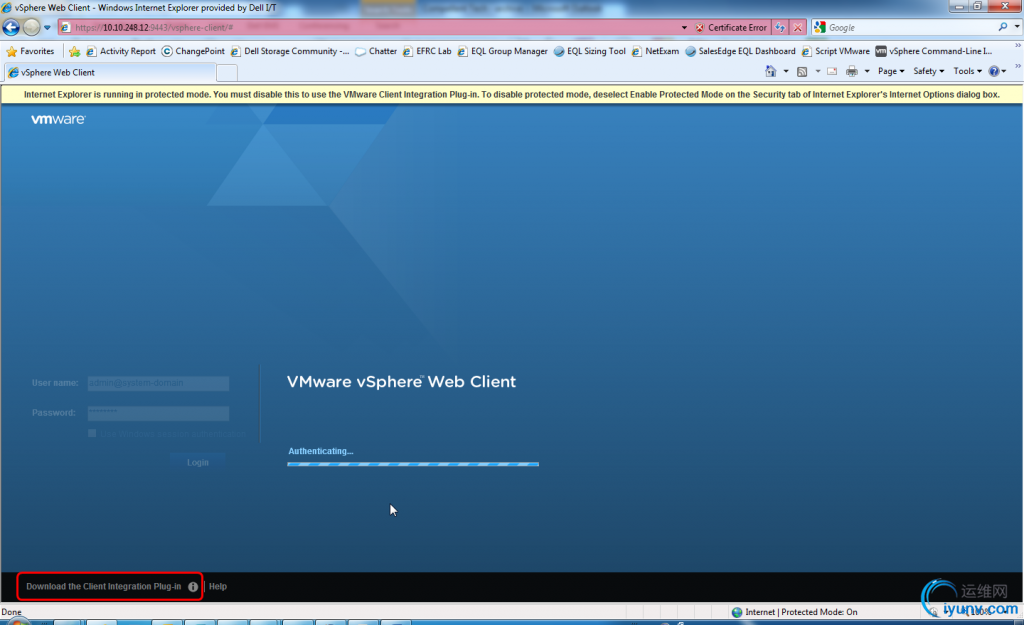1024x625 pixels.
Task: Click the RSS feeds icon
Action: coord(802,71)
